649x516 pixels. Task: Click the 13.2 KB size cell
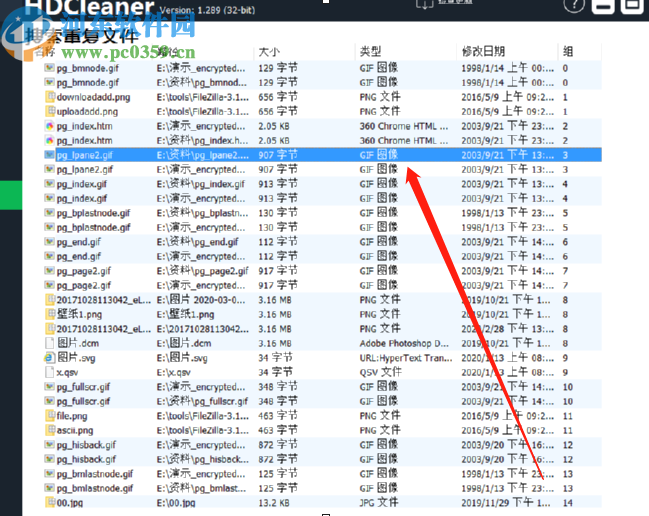274,503
